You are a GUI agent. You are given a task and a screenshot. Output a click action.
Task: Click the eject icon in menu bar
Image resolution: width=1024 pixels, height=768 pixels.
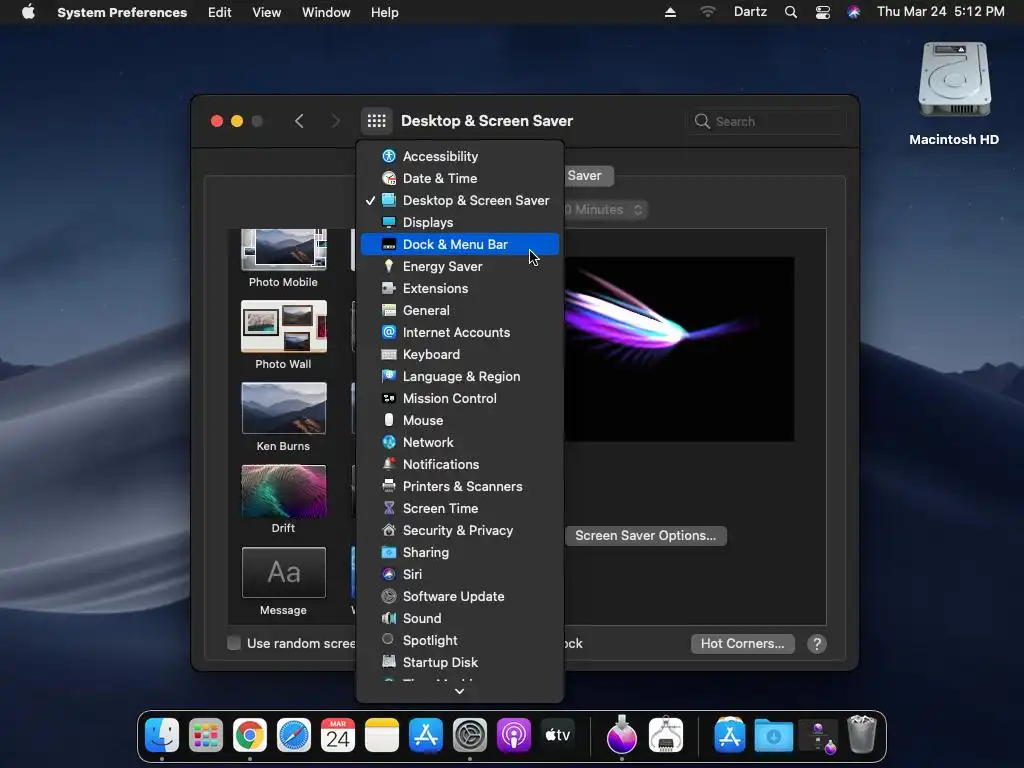[670, 12]
